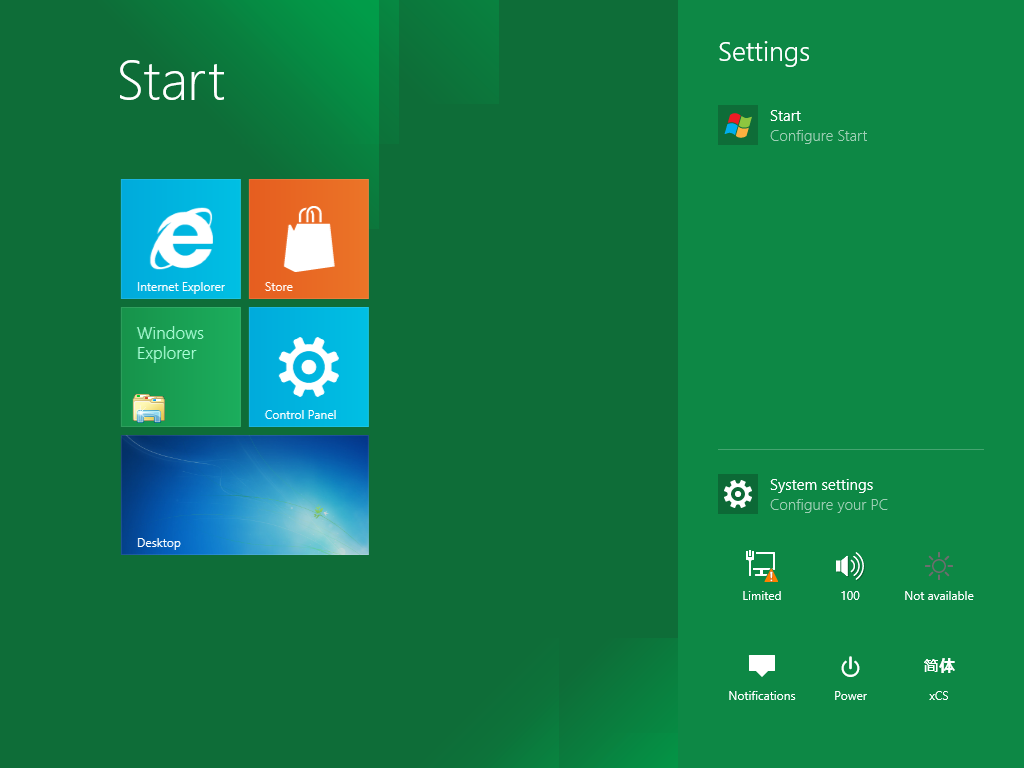Open the Power options menu
Viewport: 1024px width, 768px height.
click(x=850, y=677)
